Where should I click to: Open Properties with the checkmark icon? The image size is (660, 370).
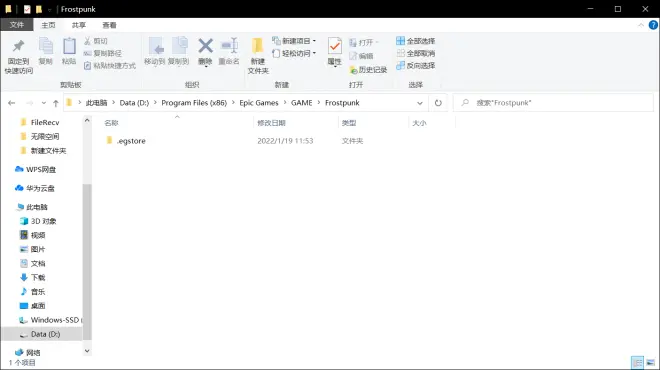pyautogui.click(x=335, y=51)
